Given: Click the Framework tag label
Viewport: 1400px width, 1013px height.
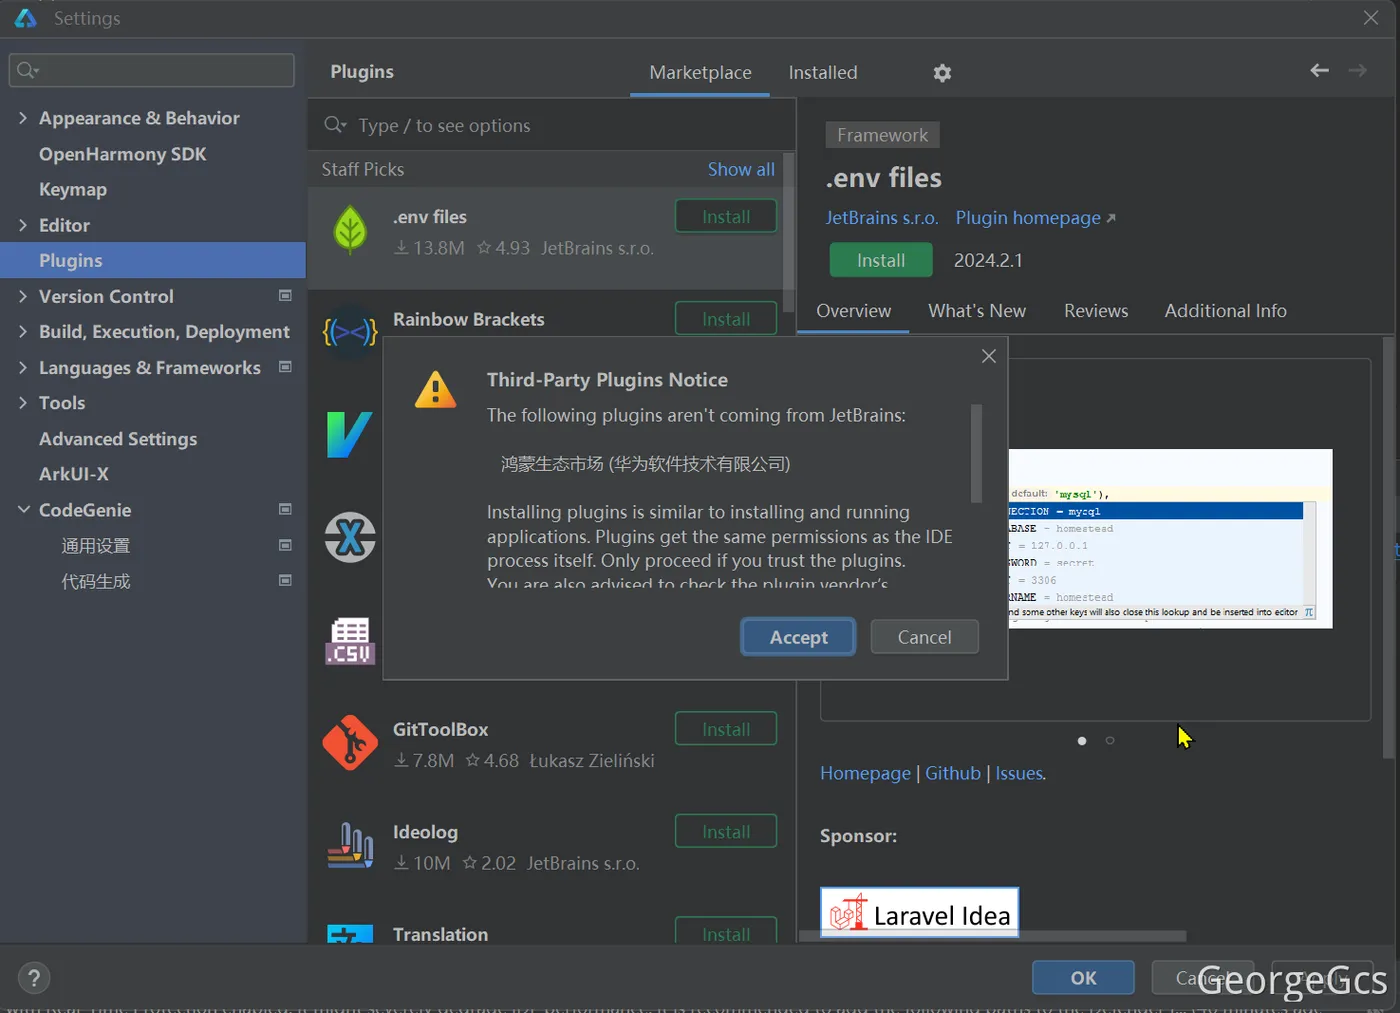Looking at the screenshot, I should point(882,135).
